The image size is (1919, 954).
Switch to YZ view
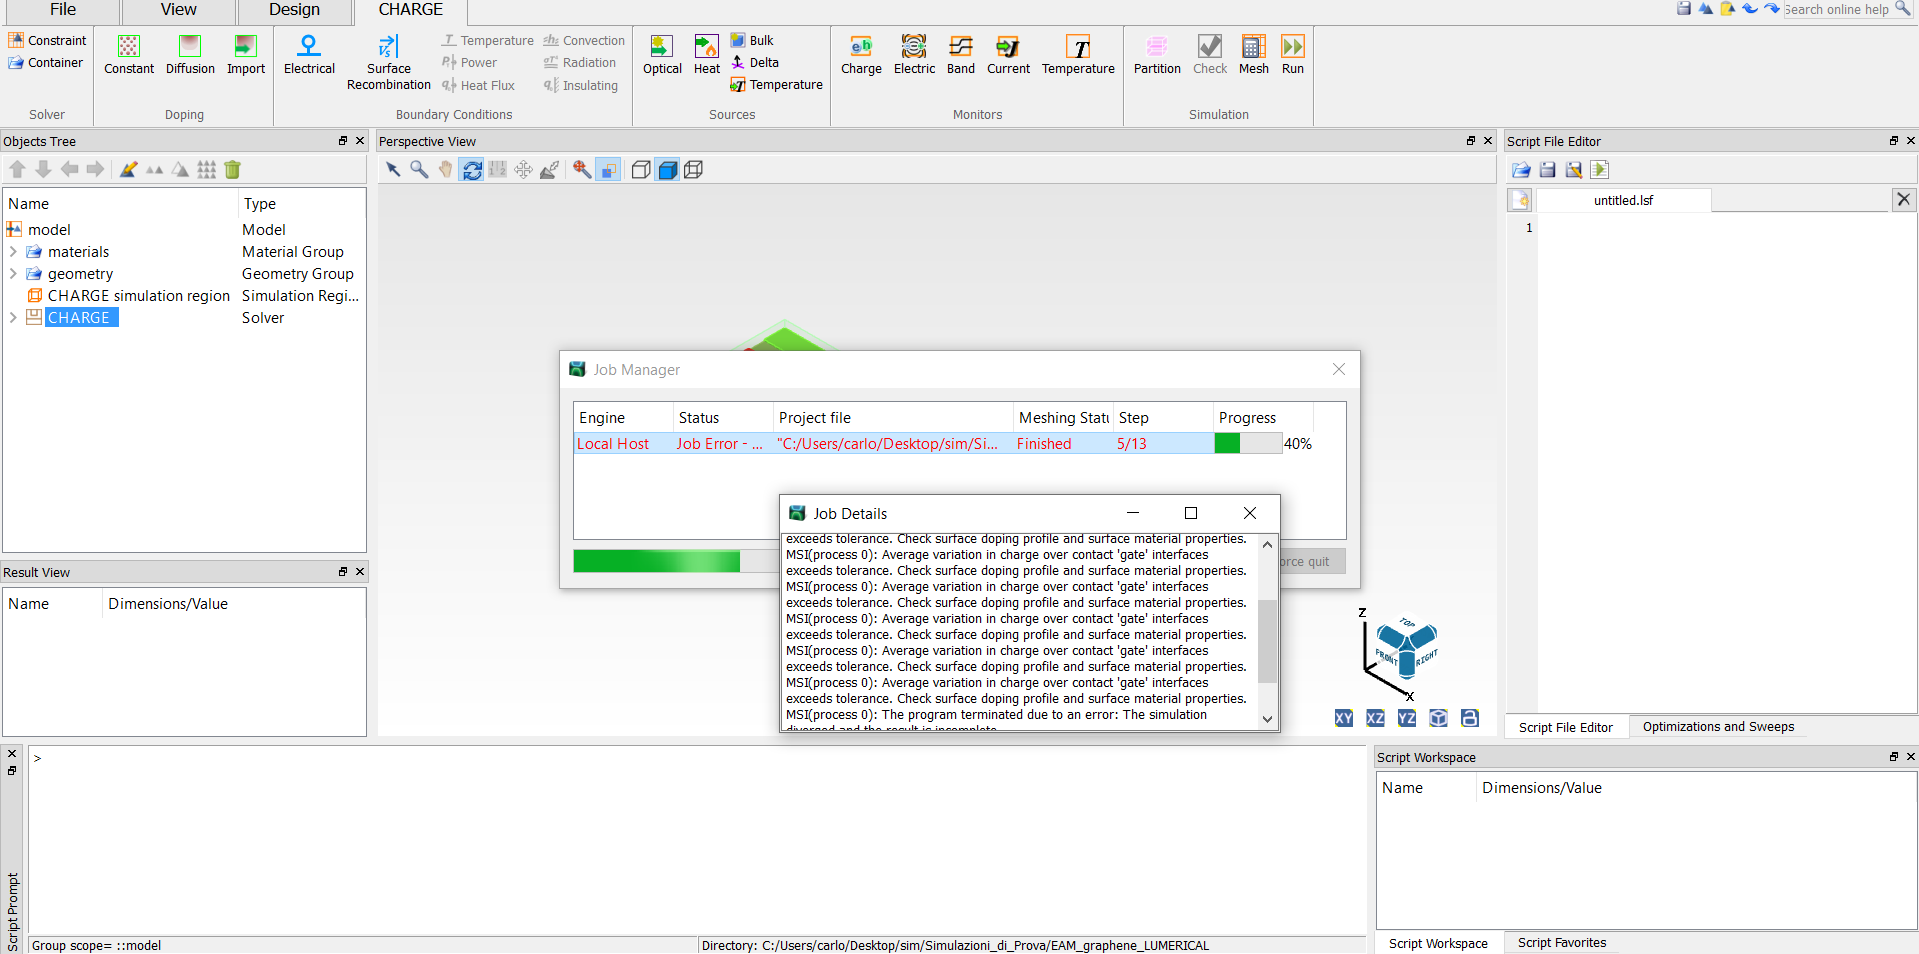pyautogui.click(x=1407, y=718)
